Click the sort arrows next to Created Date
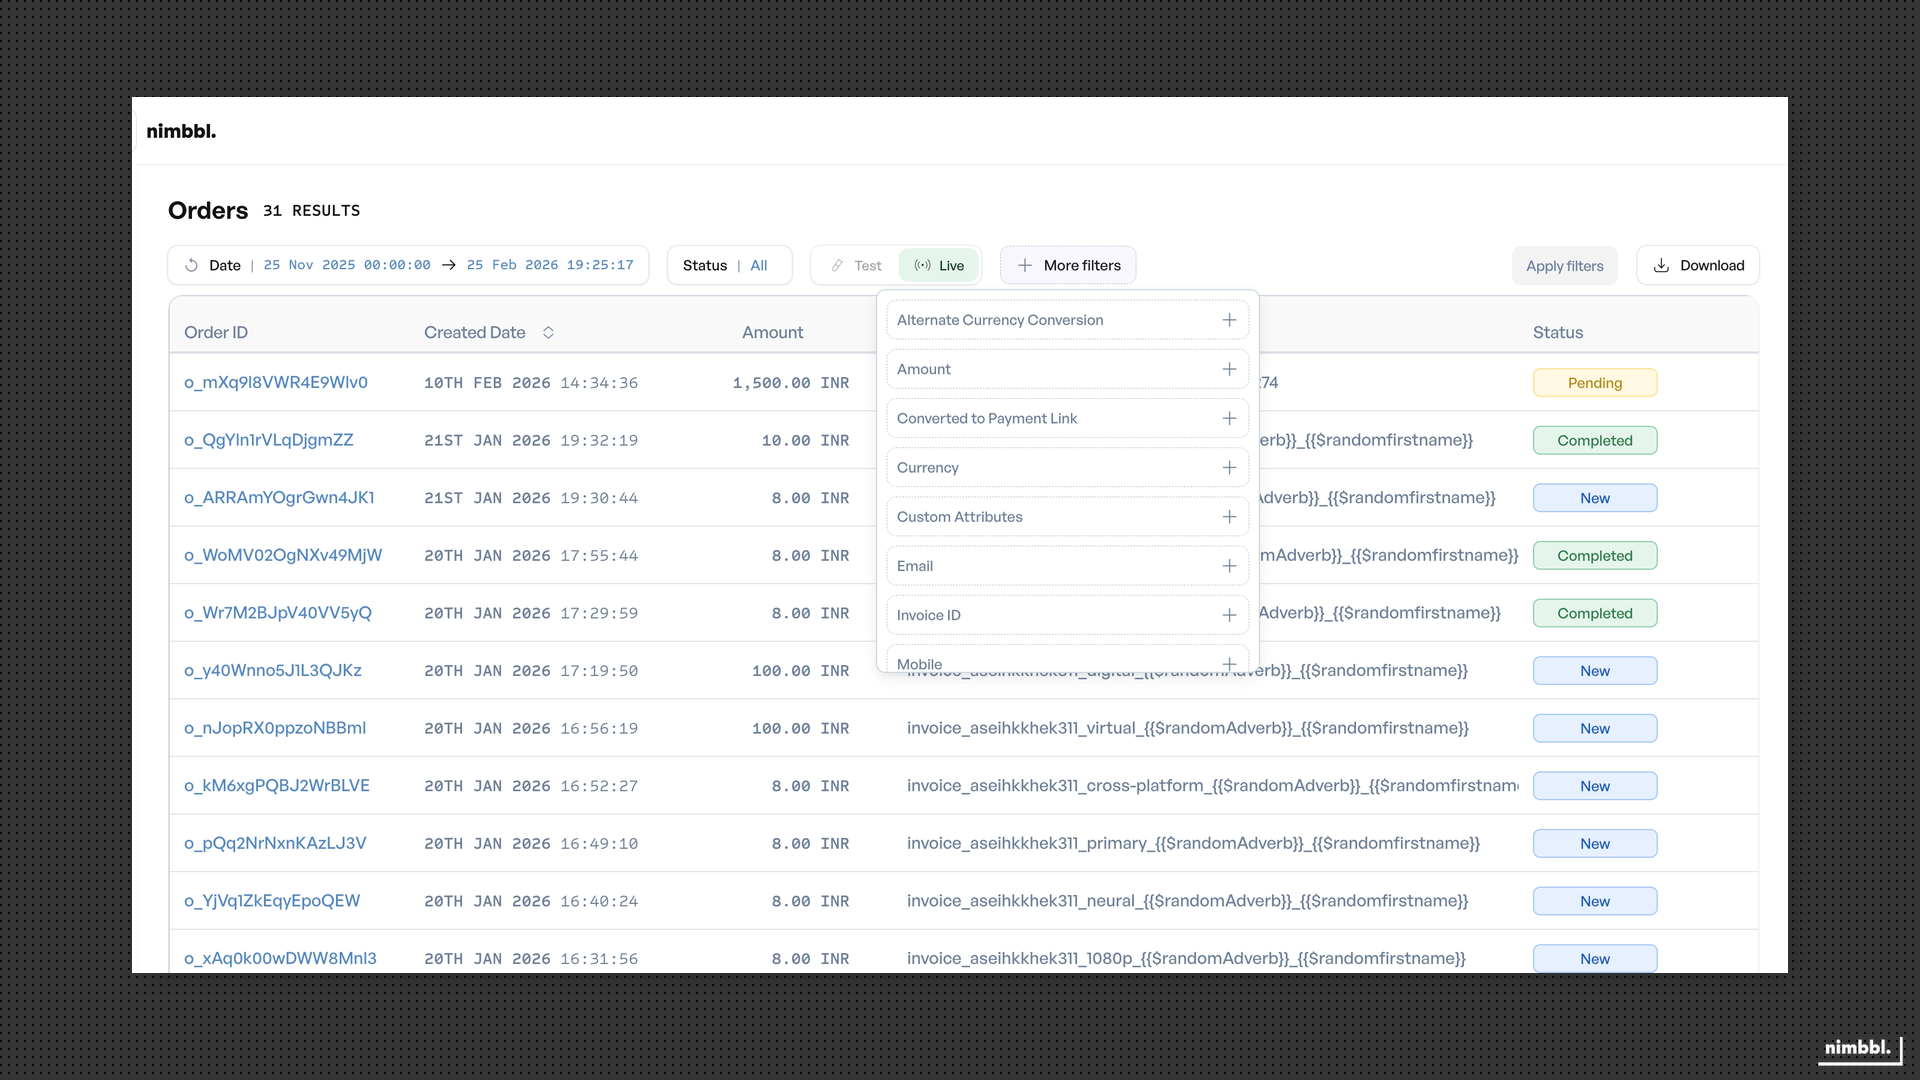This screenshot has height=1080, width=1920. [x=548, y=332]
